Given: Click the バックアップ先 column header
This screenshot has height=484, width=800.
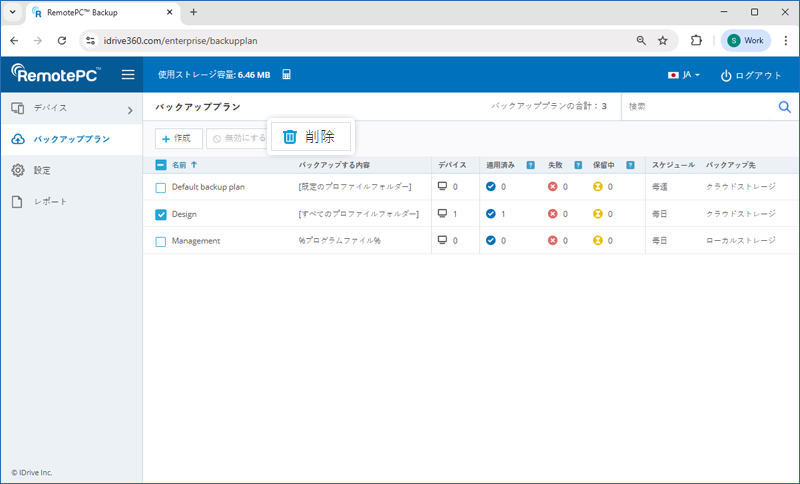Looking at the screenshot, I should tap(731, 165).
